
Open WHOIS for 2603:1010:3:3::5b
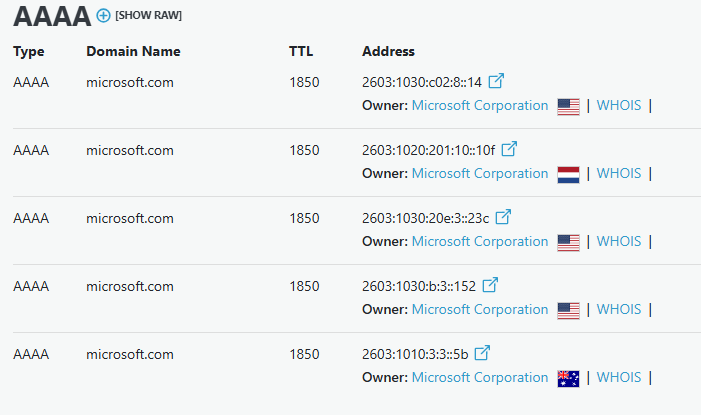tap(619, 377)
